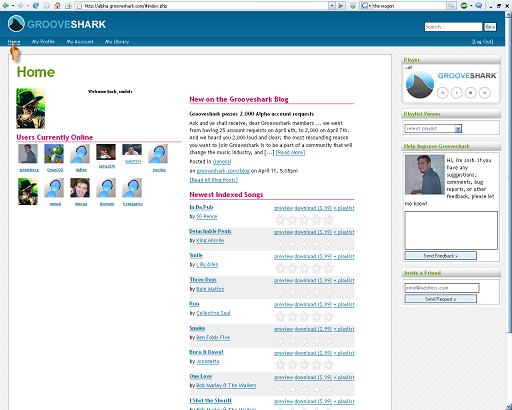Focus the invite friend email address field
The image size is (512, 410).
[x=442, y=288]
